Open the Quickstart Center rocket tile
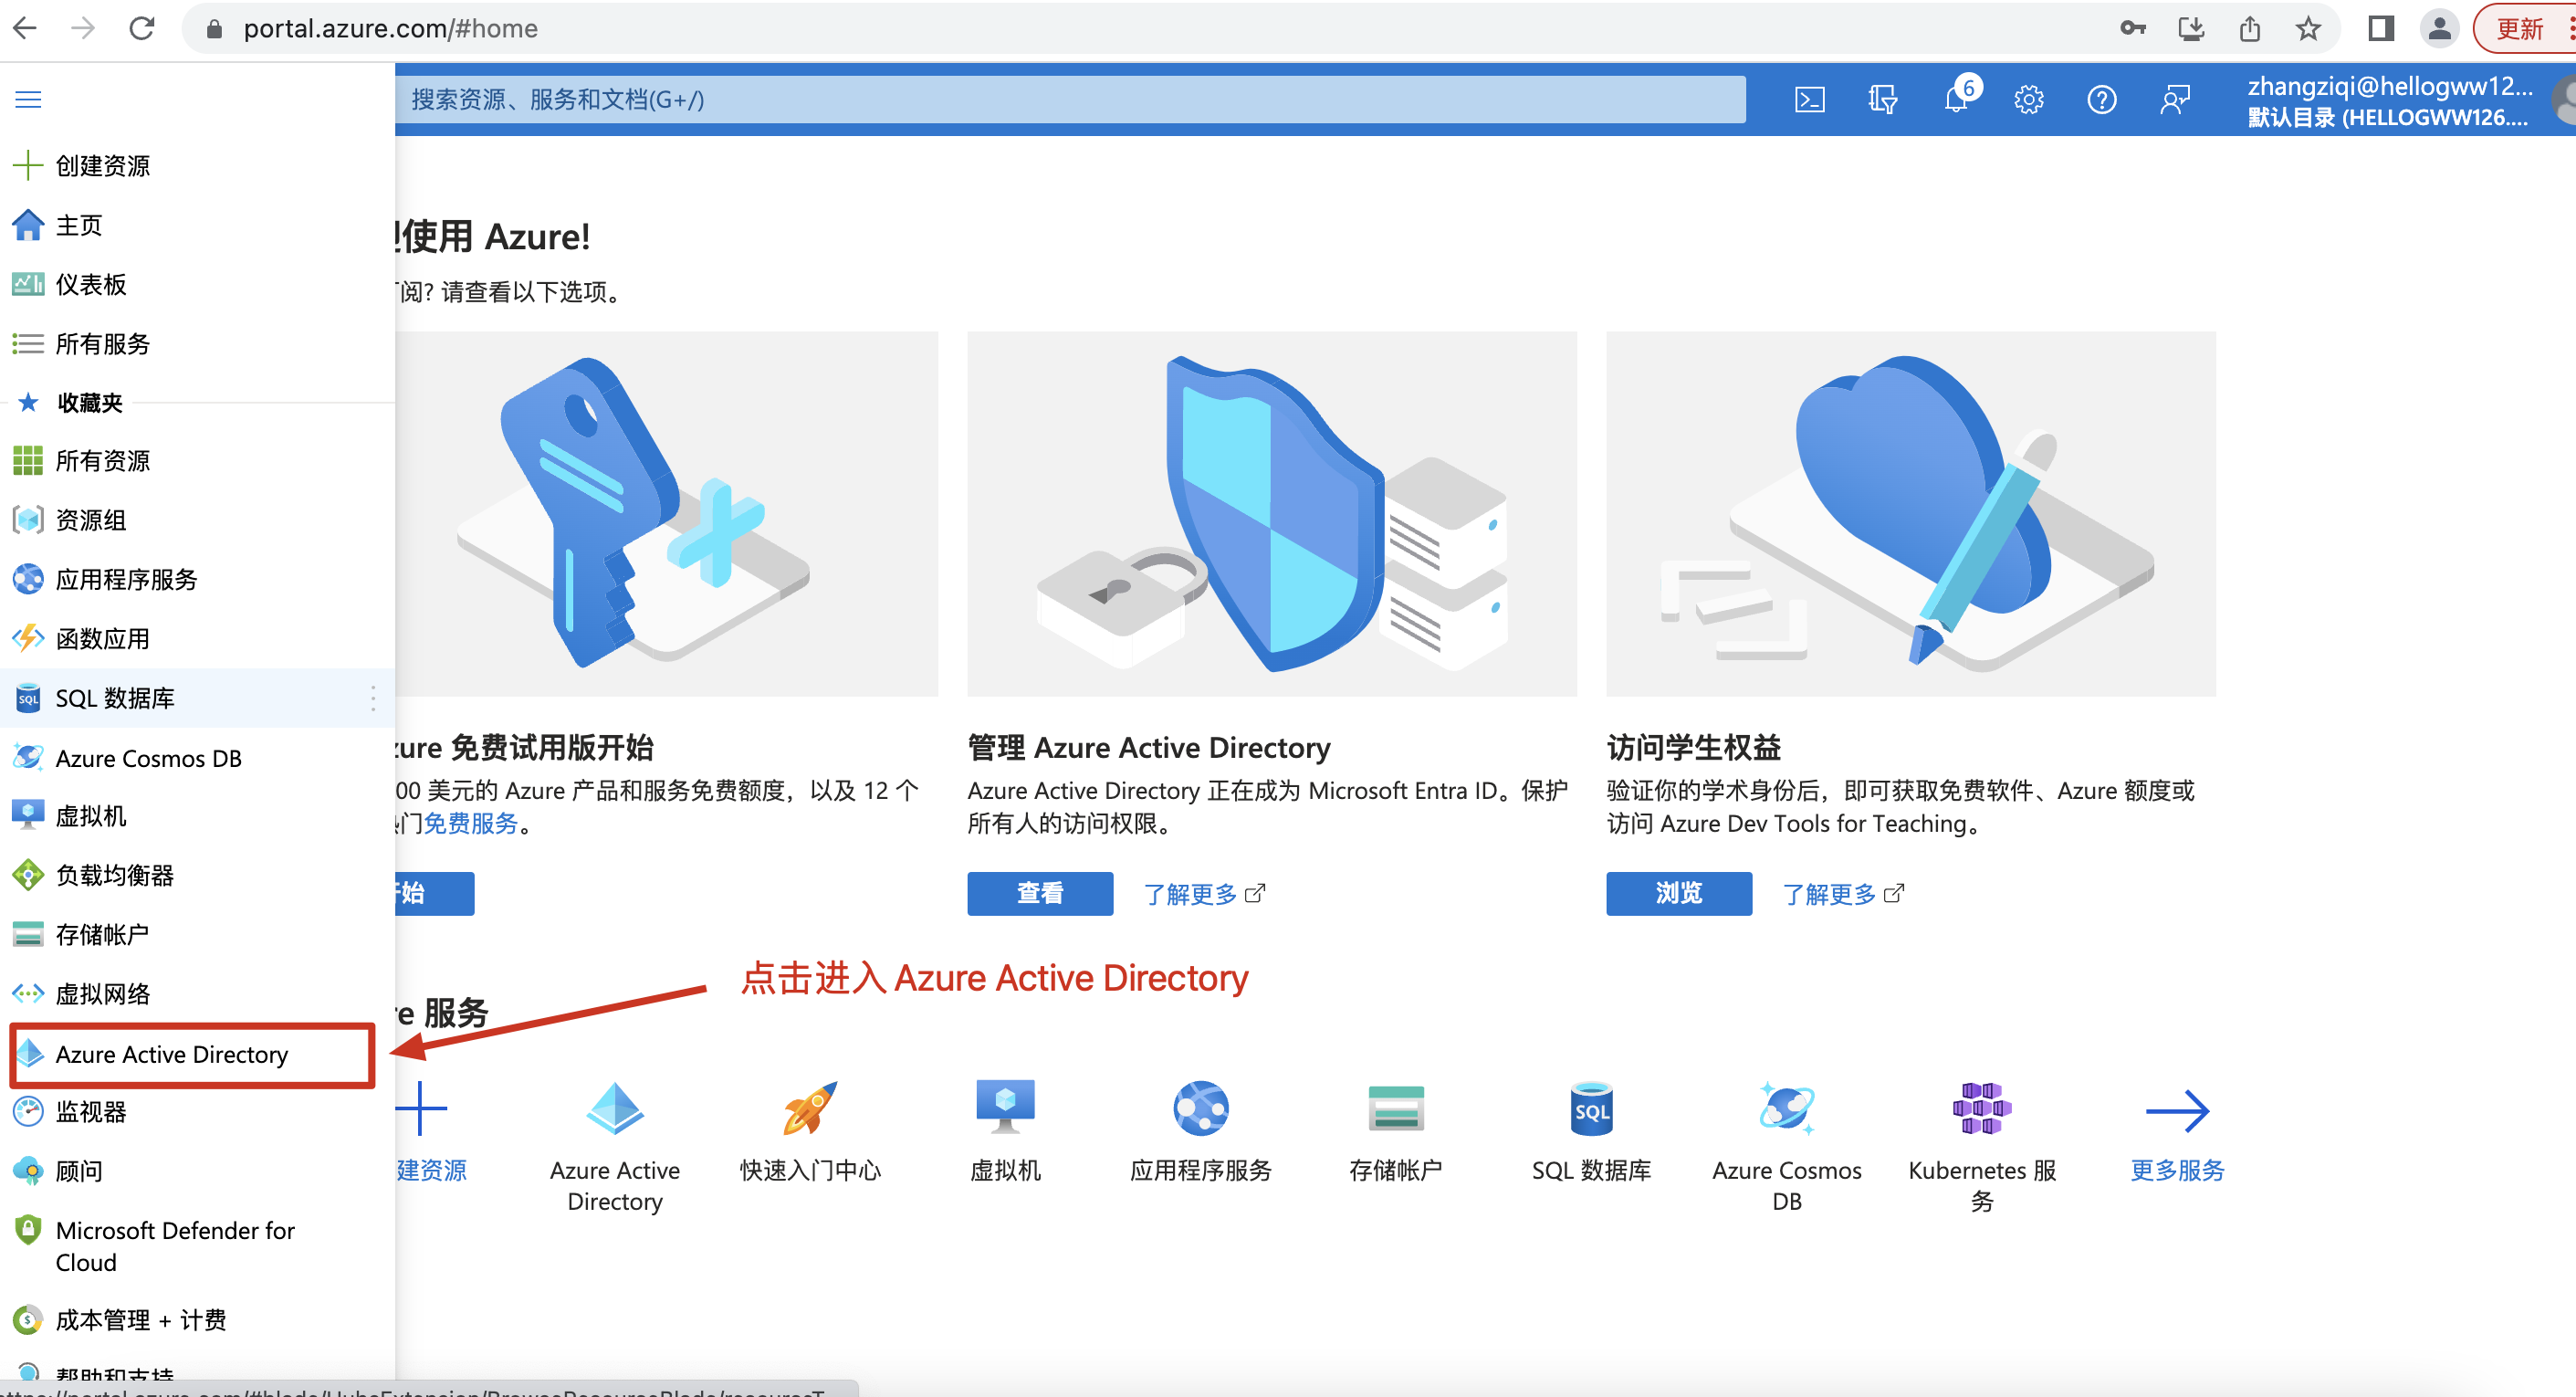The image size is (2576, 1397). [810, 1132]
